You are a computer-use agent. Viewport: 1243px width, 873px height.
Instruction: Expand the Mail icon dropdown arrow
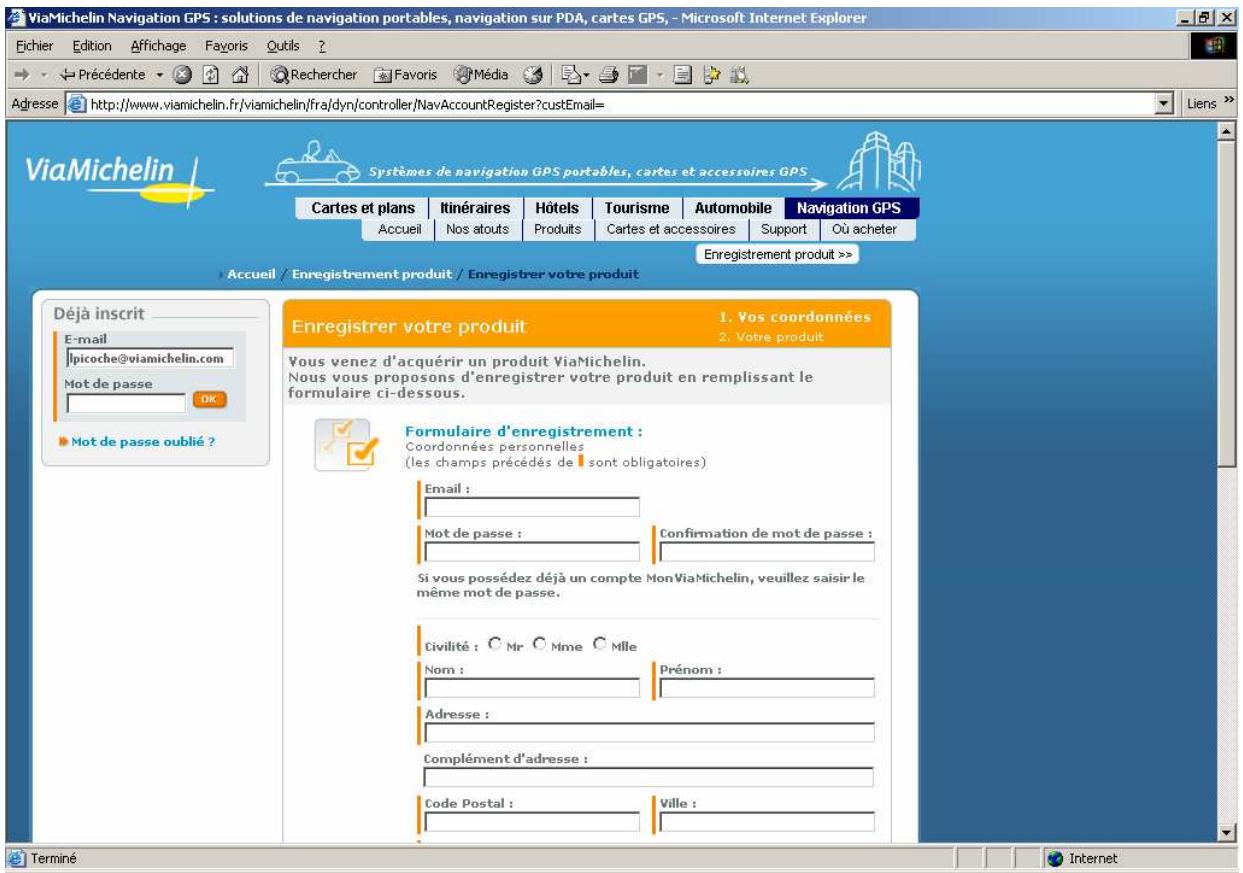[585, 75]
